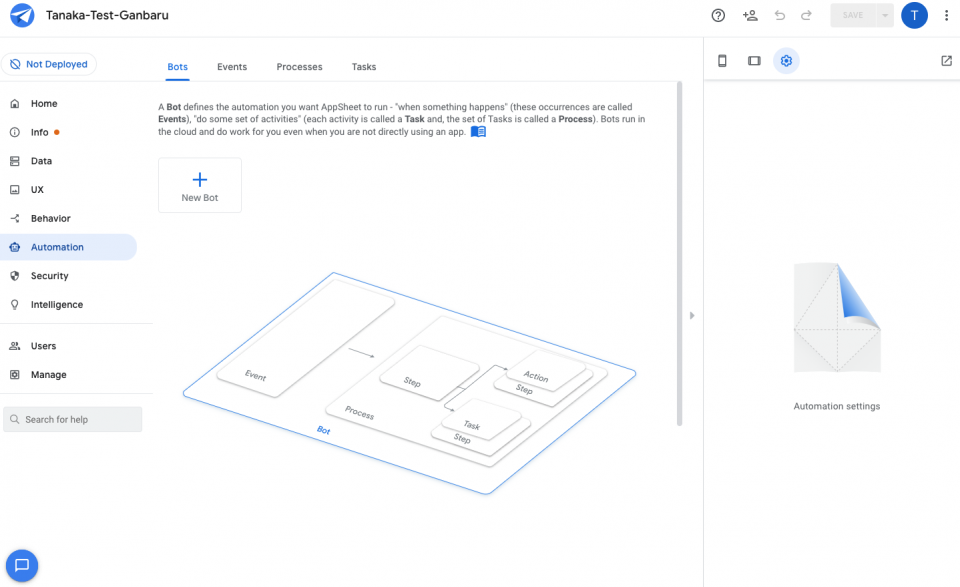Click the Users people icon

pyautogui.click(x=15, y=346)
